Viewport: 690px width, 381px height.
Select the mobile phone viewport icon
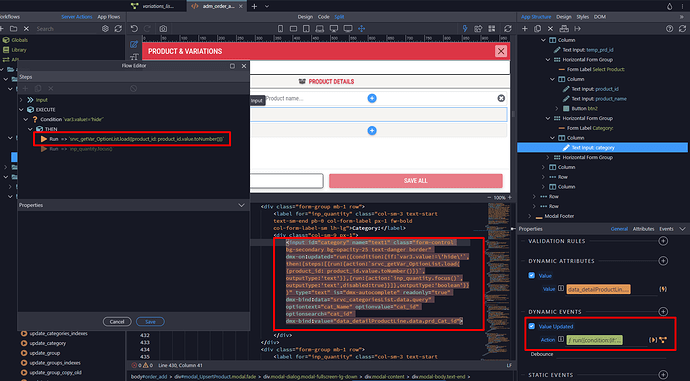pos(280,29)
